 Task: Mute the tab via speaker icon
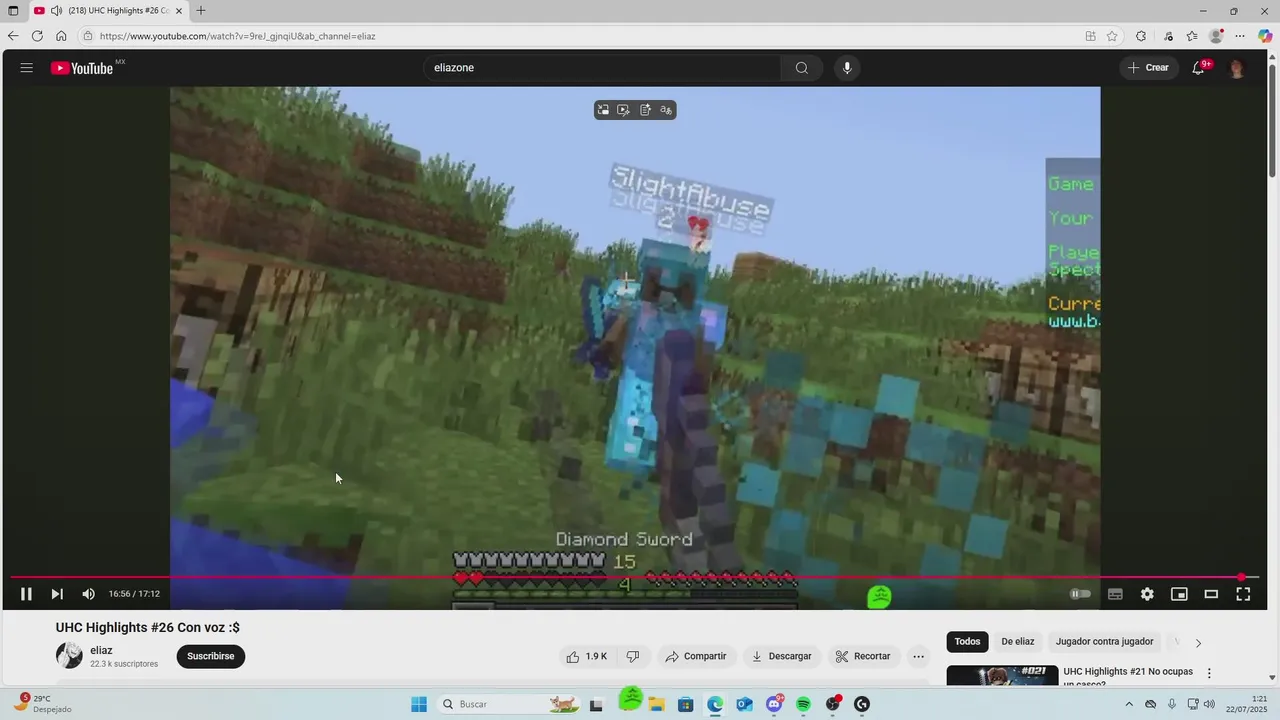point(55,11)
